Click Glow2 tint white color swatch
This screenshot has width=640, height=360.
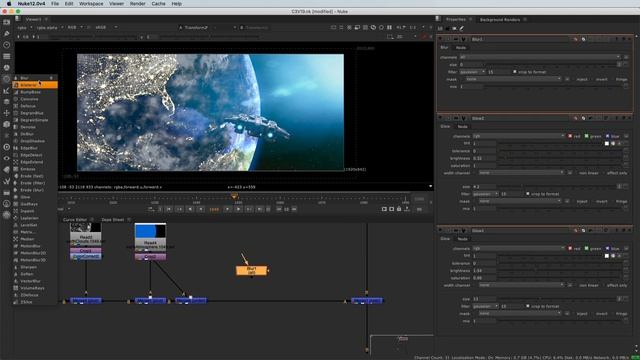point(607,143)
